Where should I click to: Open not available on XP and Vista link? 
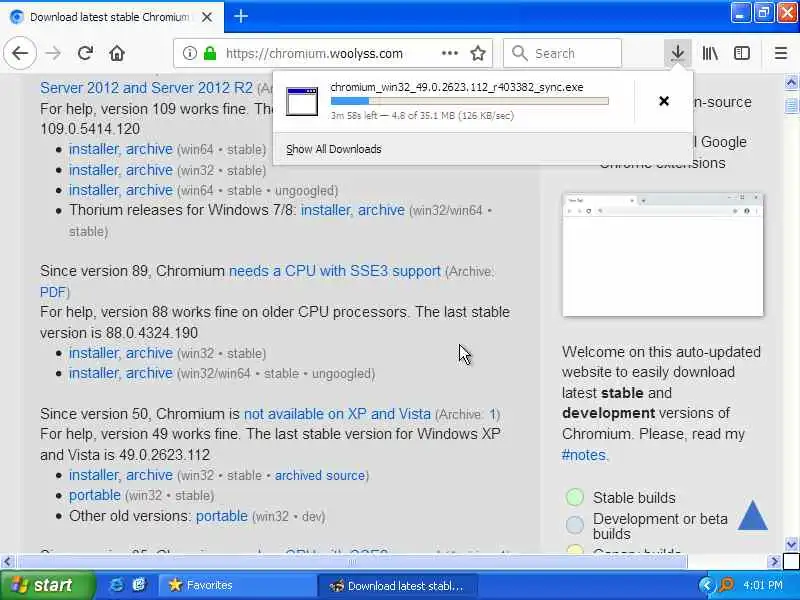tap(337, 414)
